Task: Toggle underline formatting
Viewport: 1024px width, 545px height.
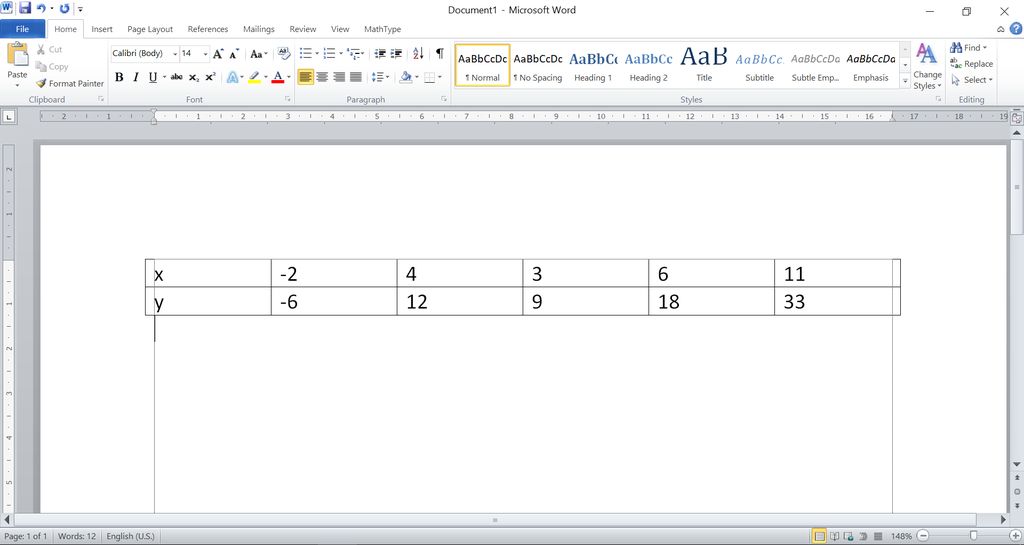Action: tap(152, 77)
